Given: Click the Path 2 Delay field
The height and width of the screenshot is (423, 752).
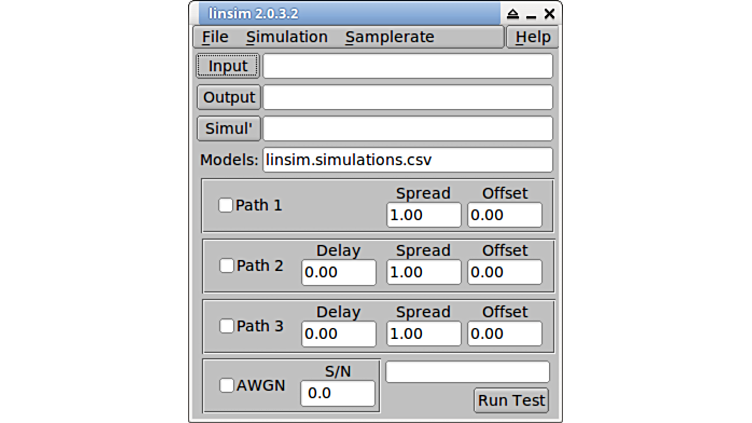Looking at the screenshot, I should click(338, 273).
